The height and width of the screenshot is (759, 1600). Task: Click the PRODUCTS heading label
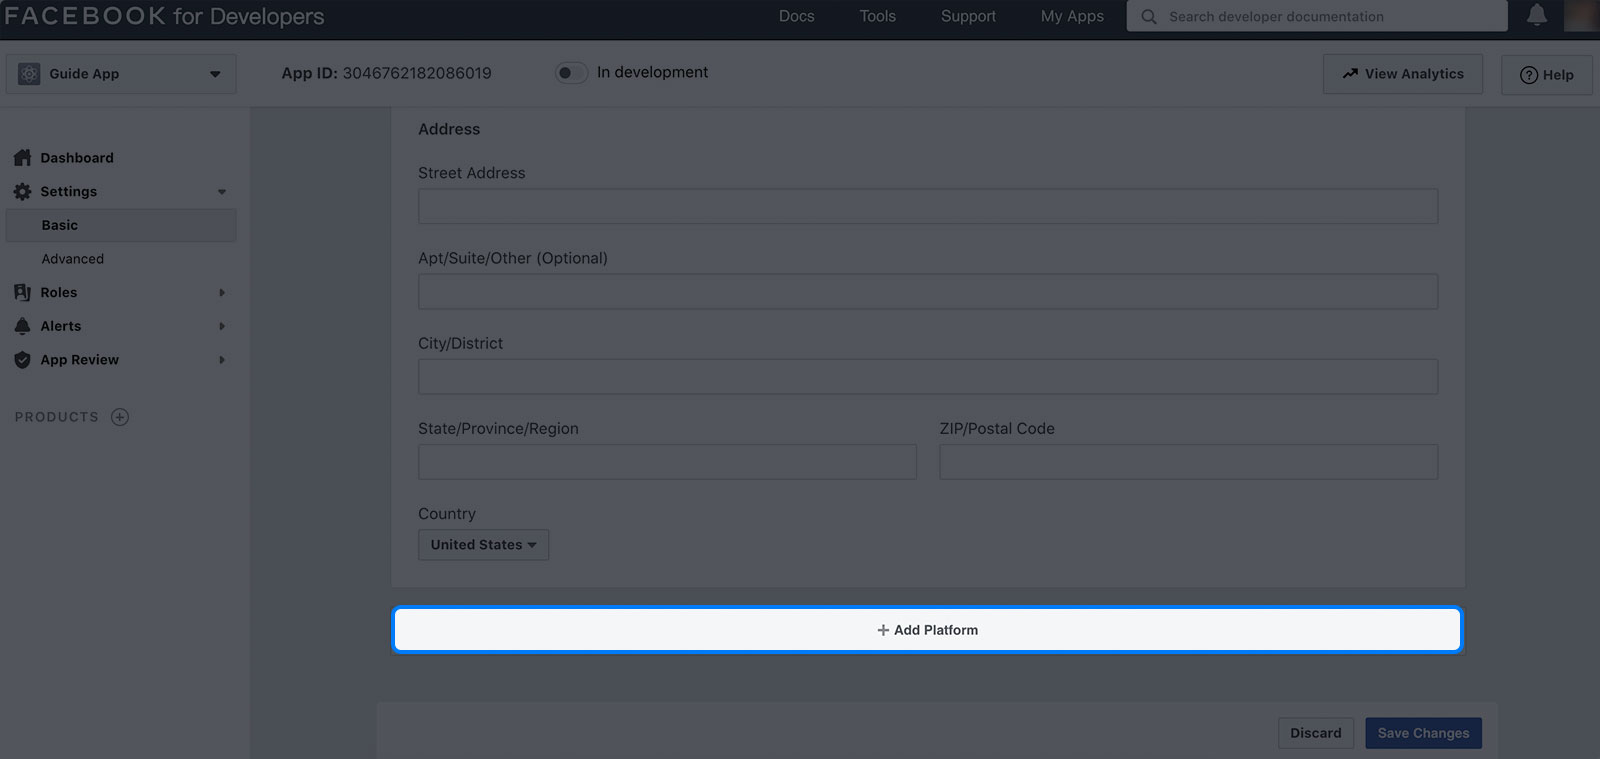tap(57, 417)
